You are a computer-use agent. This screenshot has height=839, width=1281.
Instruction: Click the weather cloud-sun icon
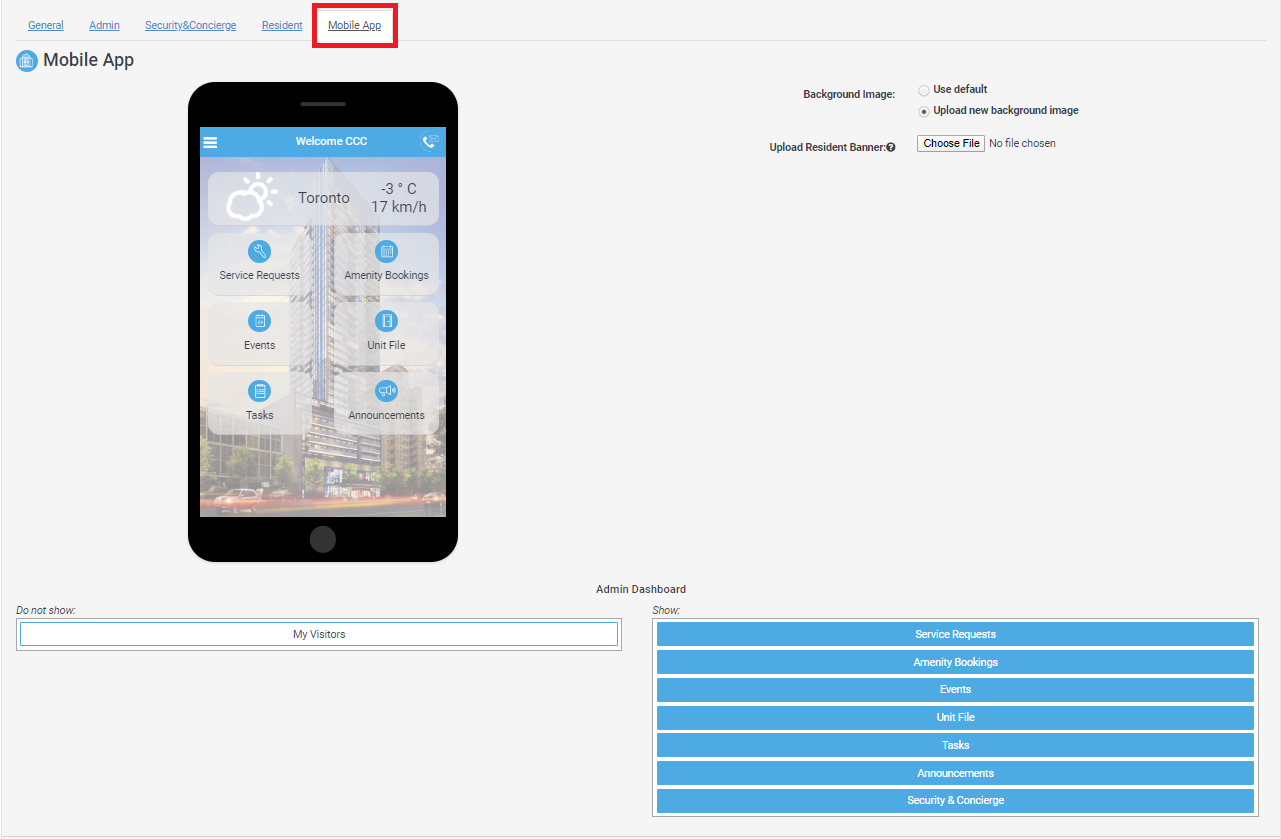click(251, 197)
